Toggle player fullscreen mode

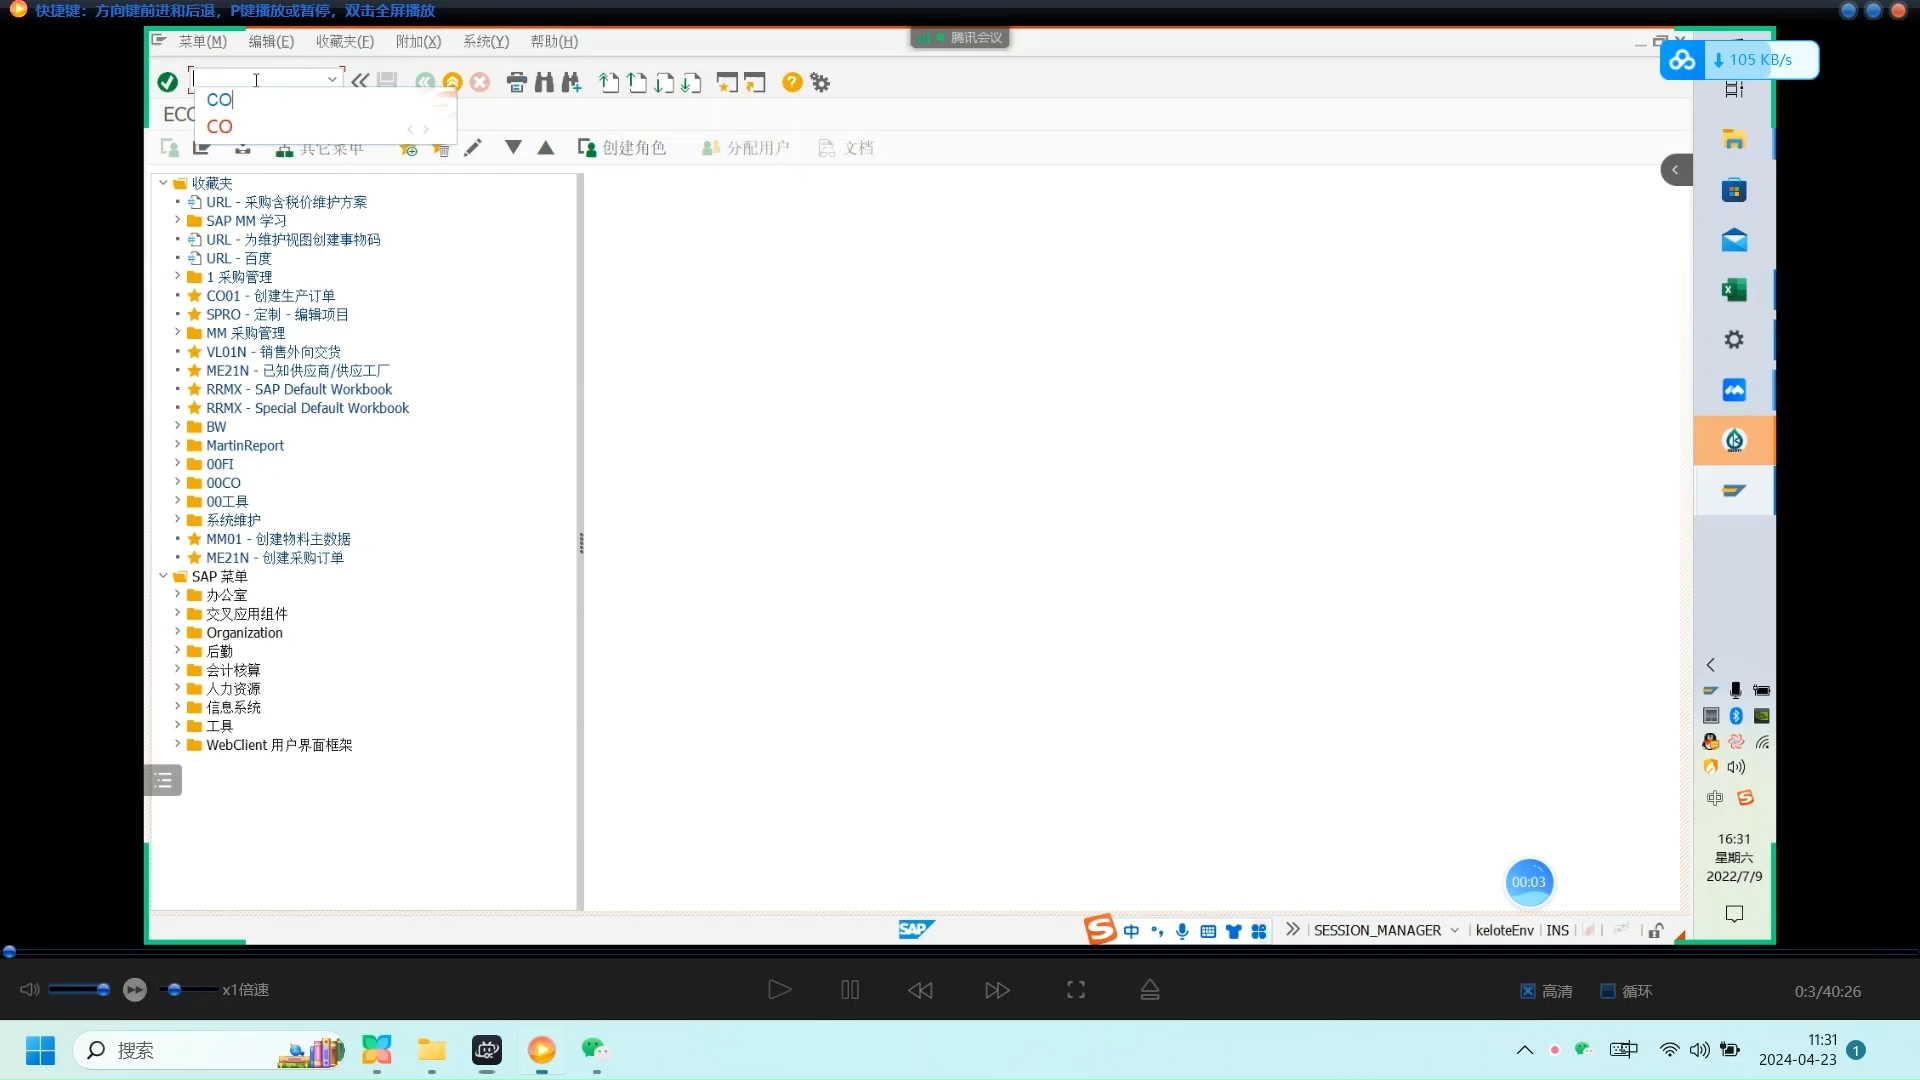1076,989
